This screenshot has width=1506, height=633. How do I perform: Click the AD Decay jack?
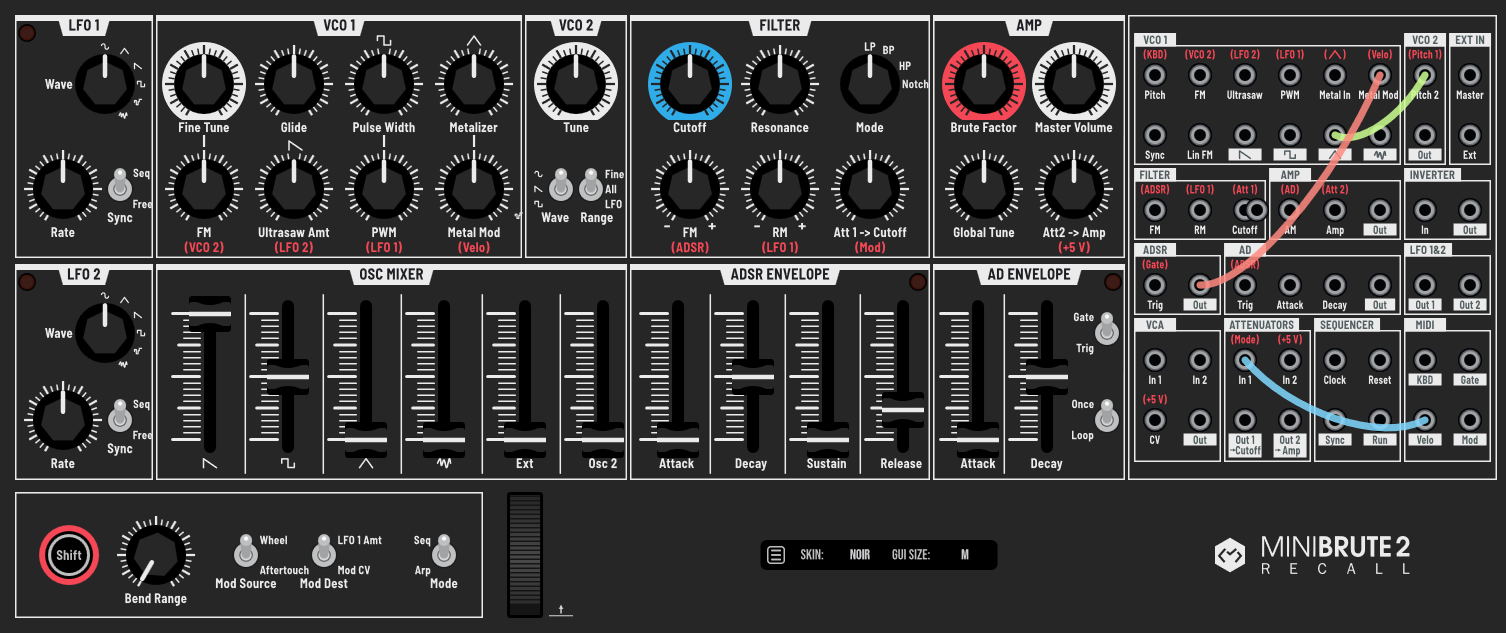point(1334,285)
